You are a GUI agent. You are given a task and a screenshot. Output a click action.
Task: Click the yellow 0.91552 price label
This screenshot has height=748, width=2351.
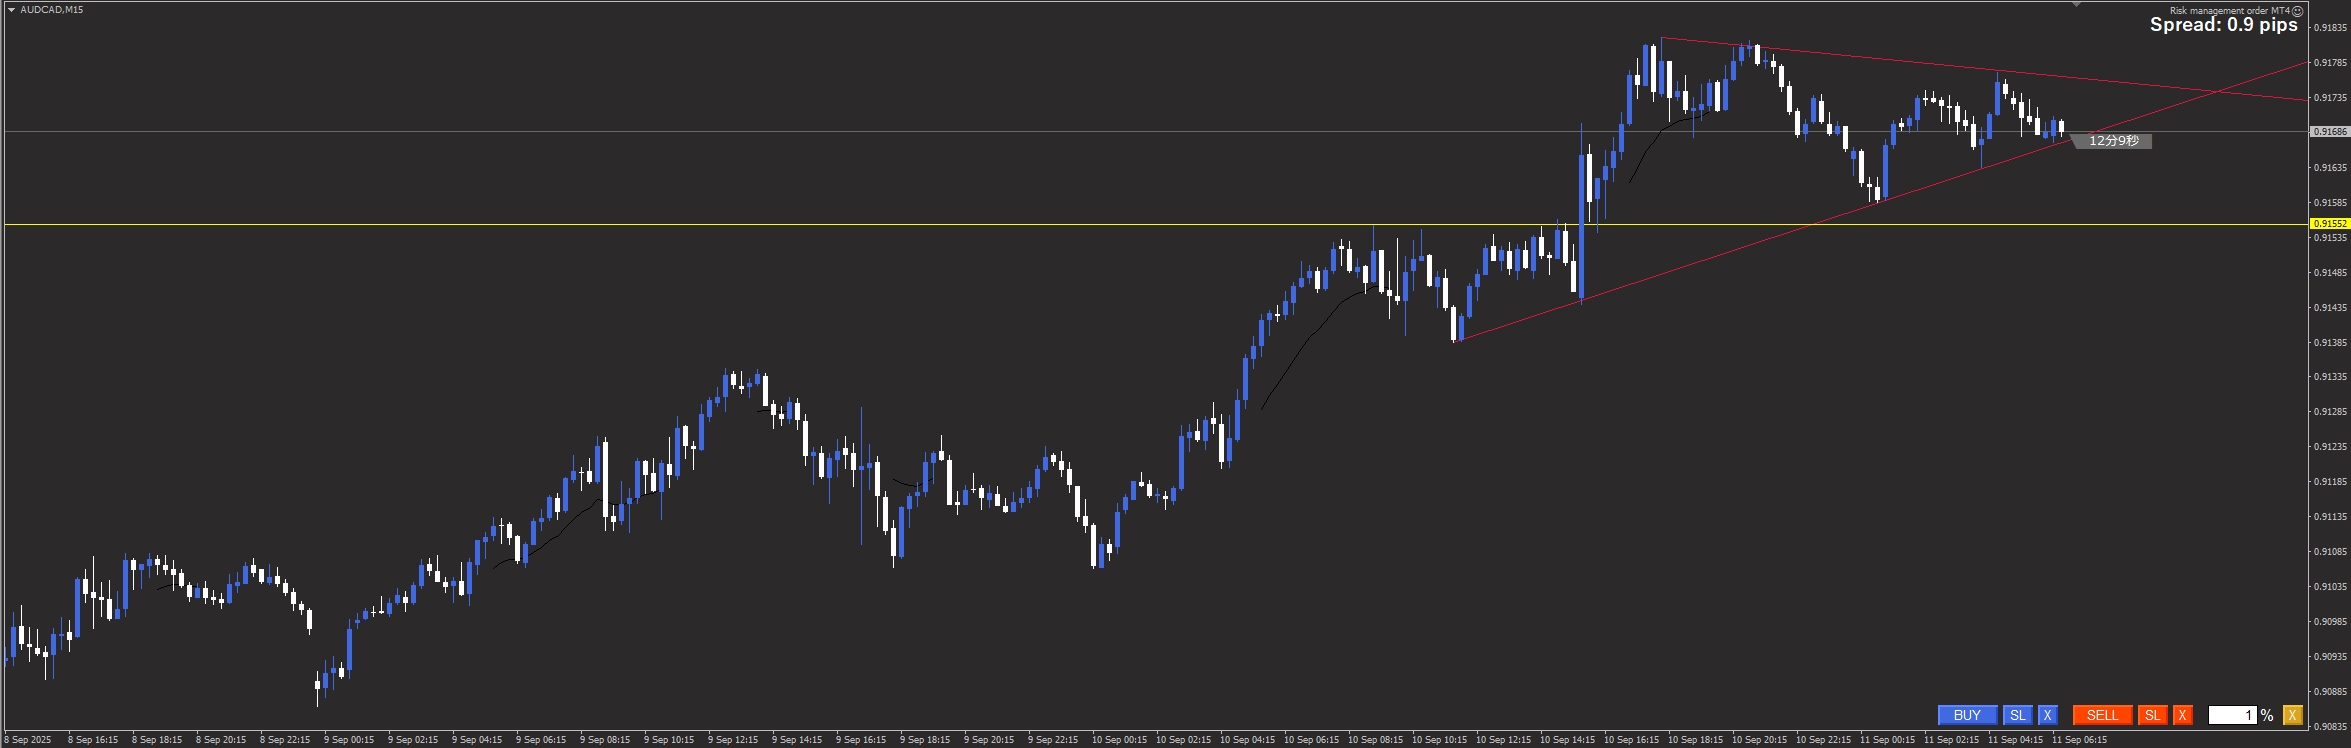pos(2330,224)
